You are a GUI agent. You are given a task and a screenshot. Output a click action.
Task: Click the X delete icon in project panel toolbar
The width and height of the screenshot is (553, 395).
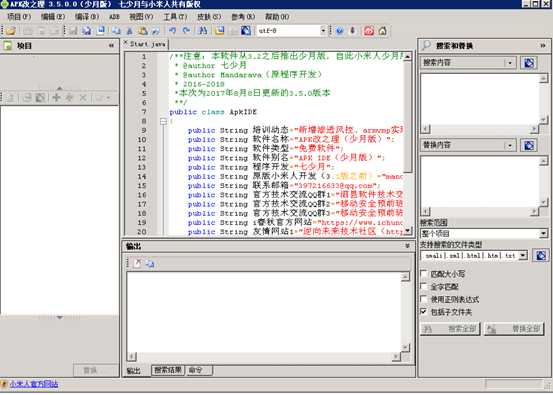click(x=83, y=97)
